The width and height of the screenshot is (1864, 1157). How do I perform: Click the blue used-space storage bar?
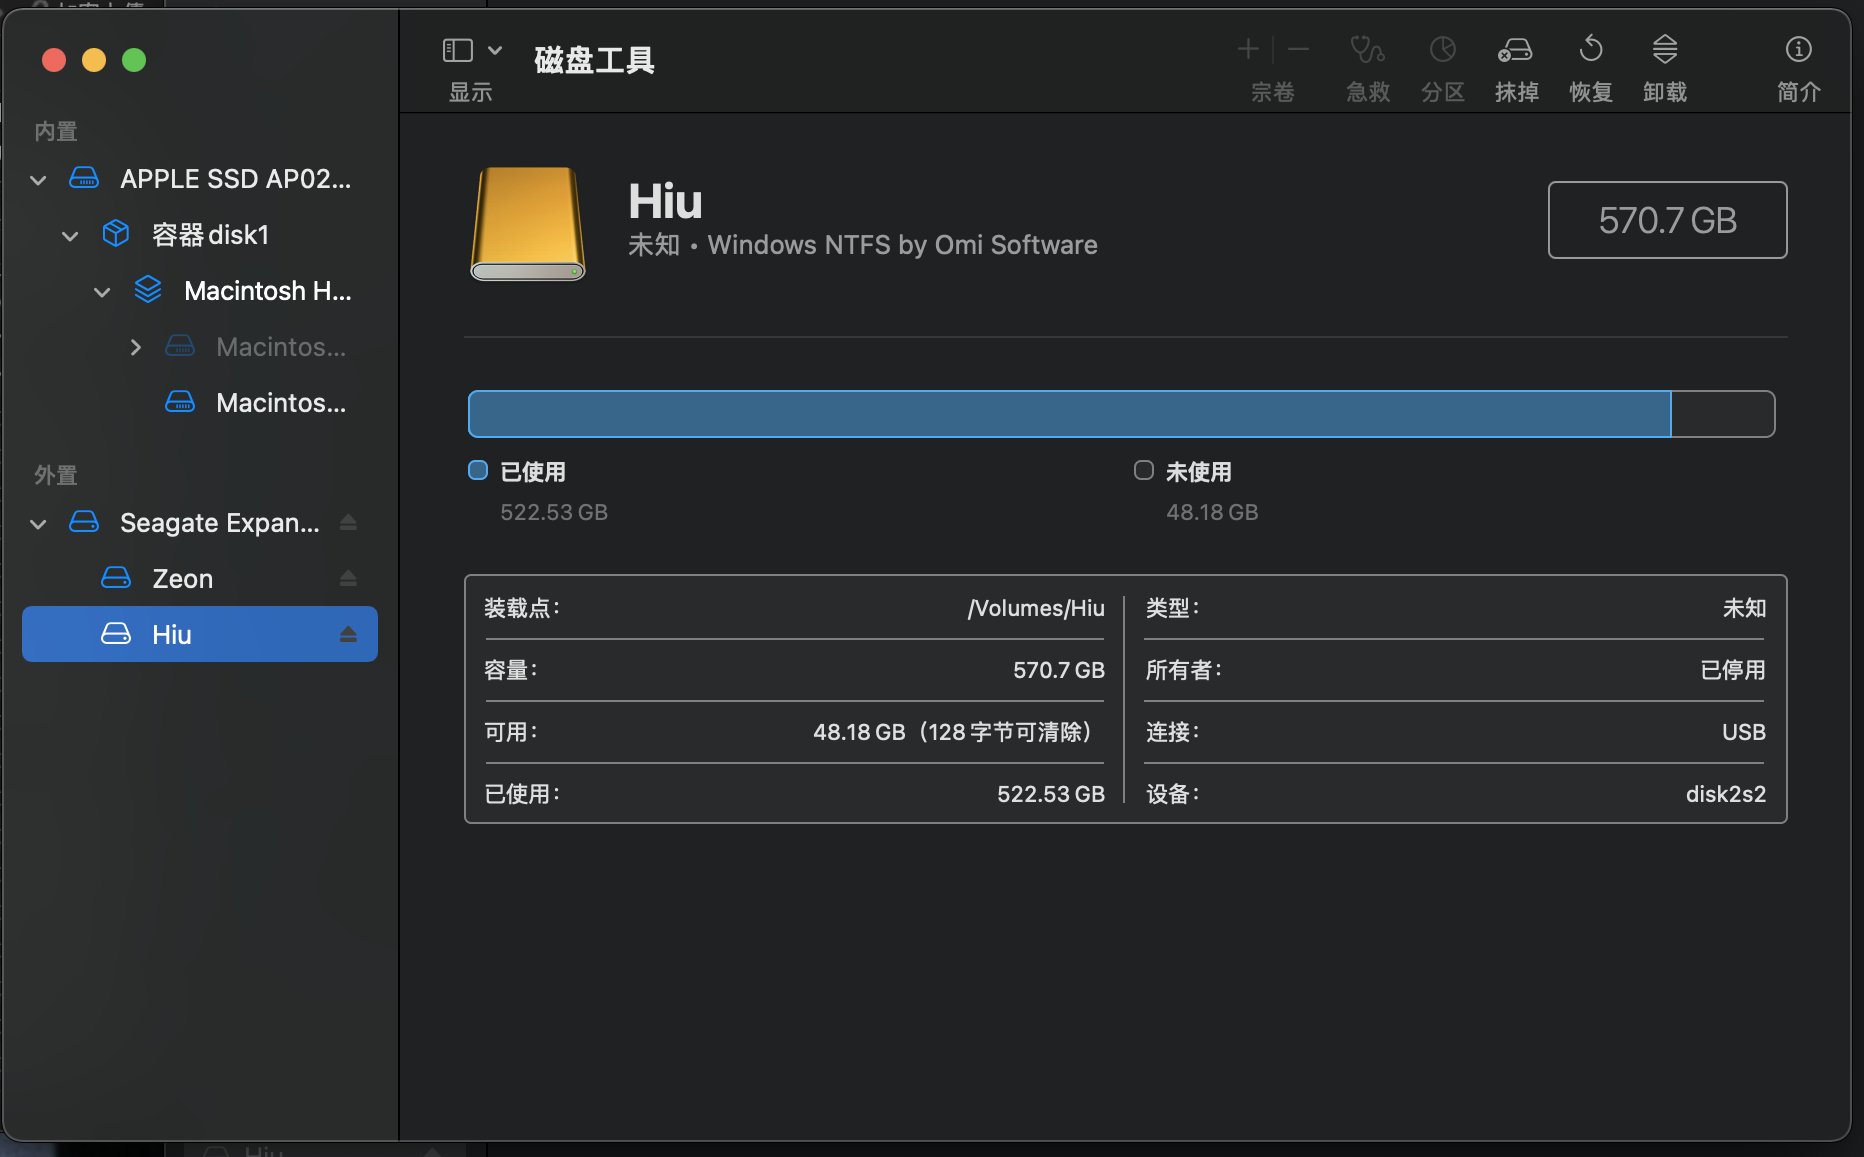coord(1069,414)
